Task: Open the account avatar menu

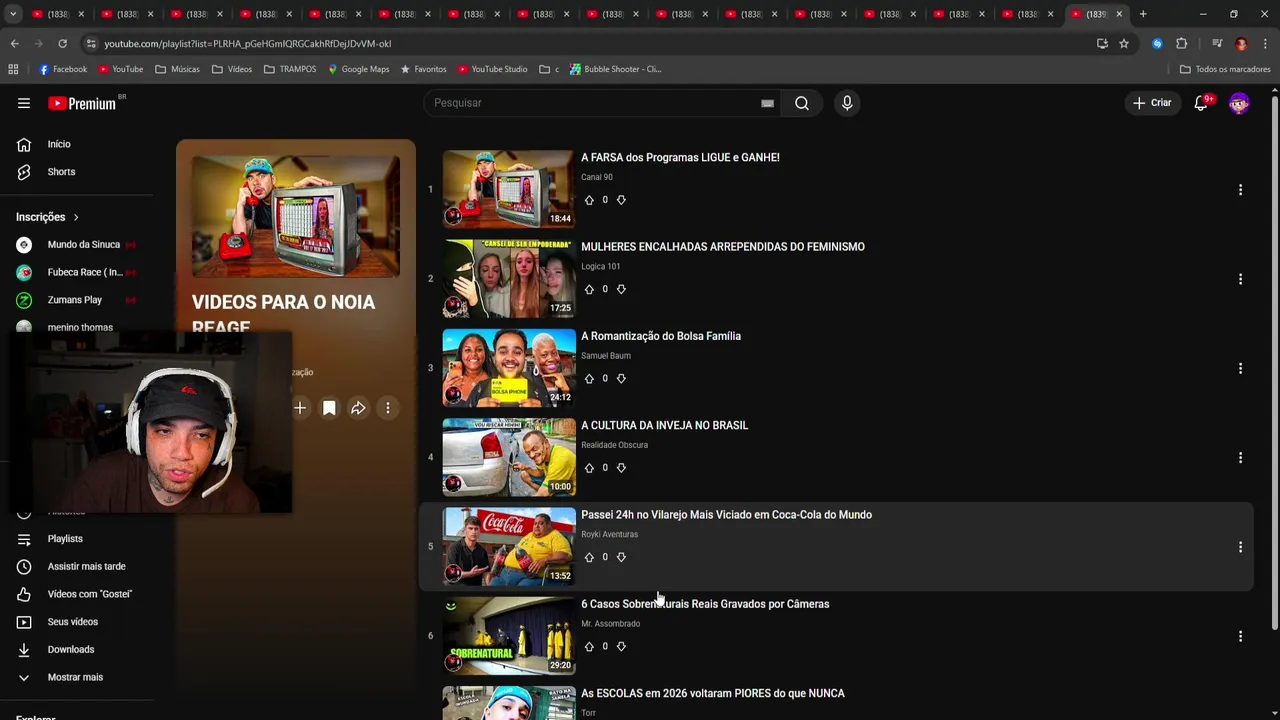Action: point(1239,103)
